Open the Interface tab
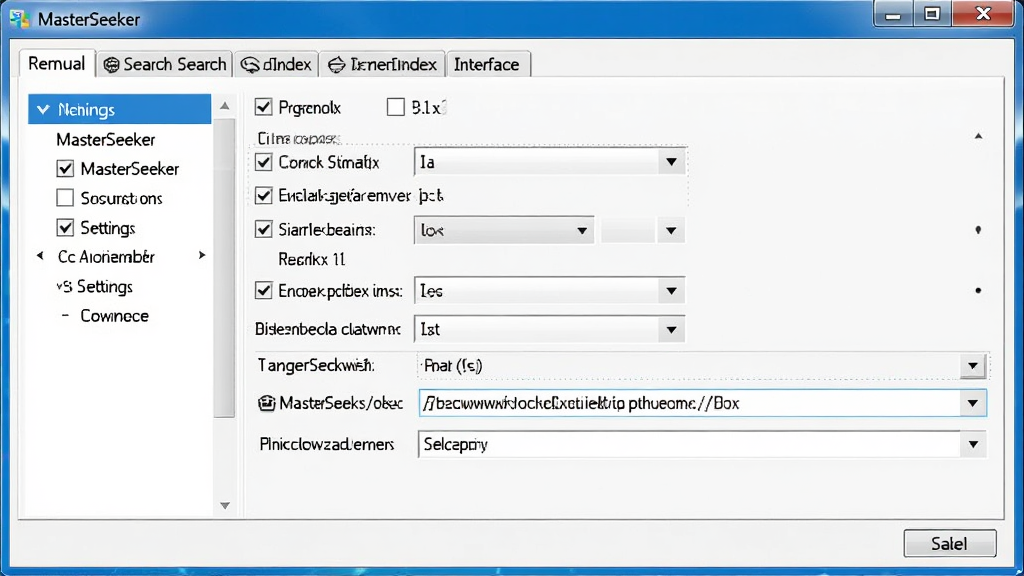This screenshot has width=1024, height=576. point(487,64)
